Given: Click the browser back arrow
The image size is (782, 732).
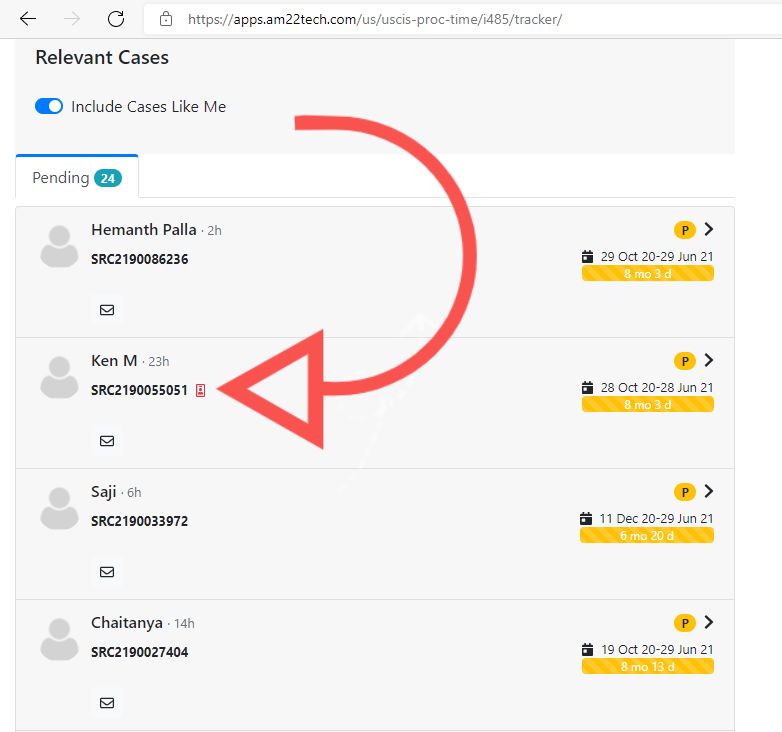Looking at the screenshot, I should coord(28,19).
